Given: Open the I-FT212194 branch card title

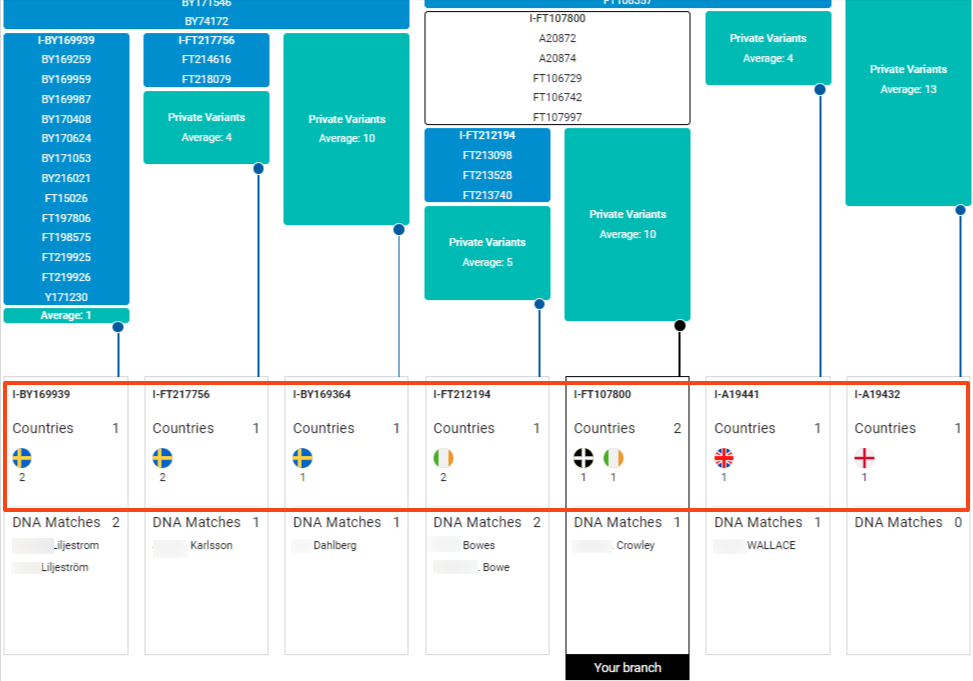Looking at the screenshot, I should point(462,394).
